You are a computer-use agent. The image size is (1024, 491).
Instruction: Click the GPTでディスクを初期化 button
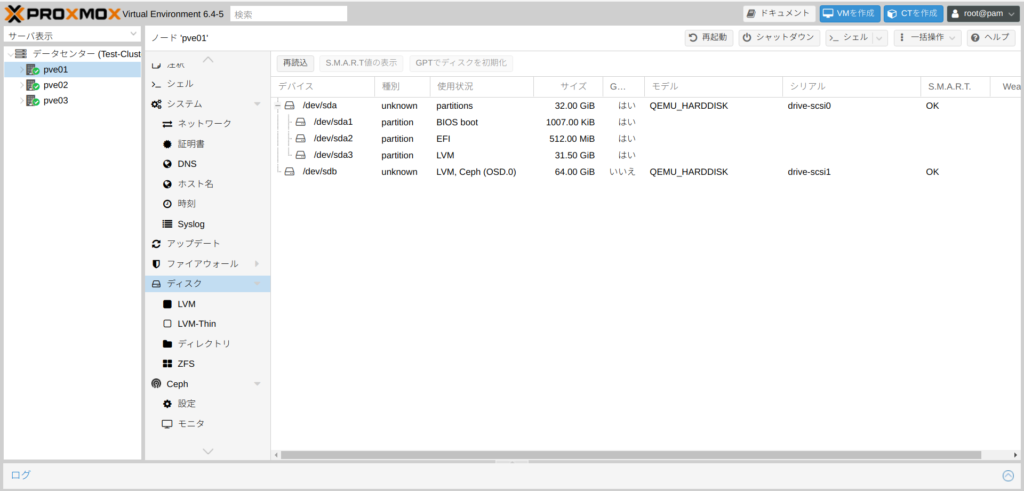461,63
